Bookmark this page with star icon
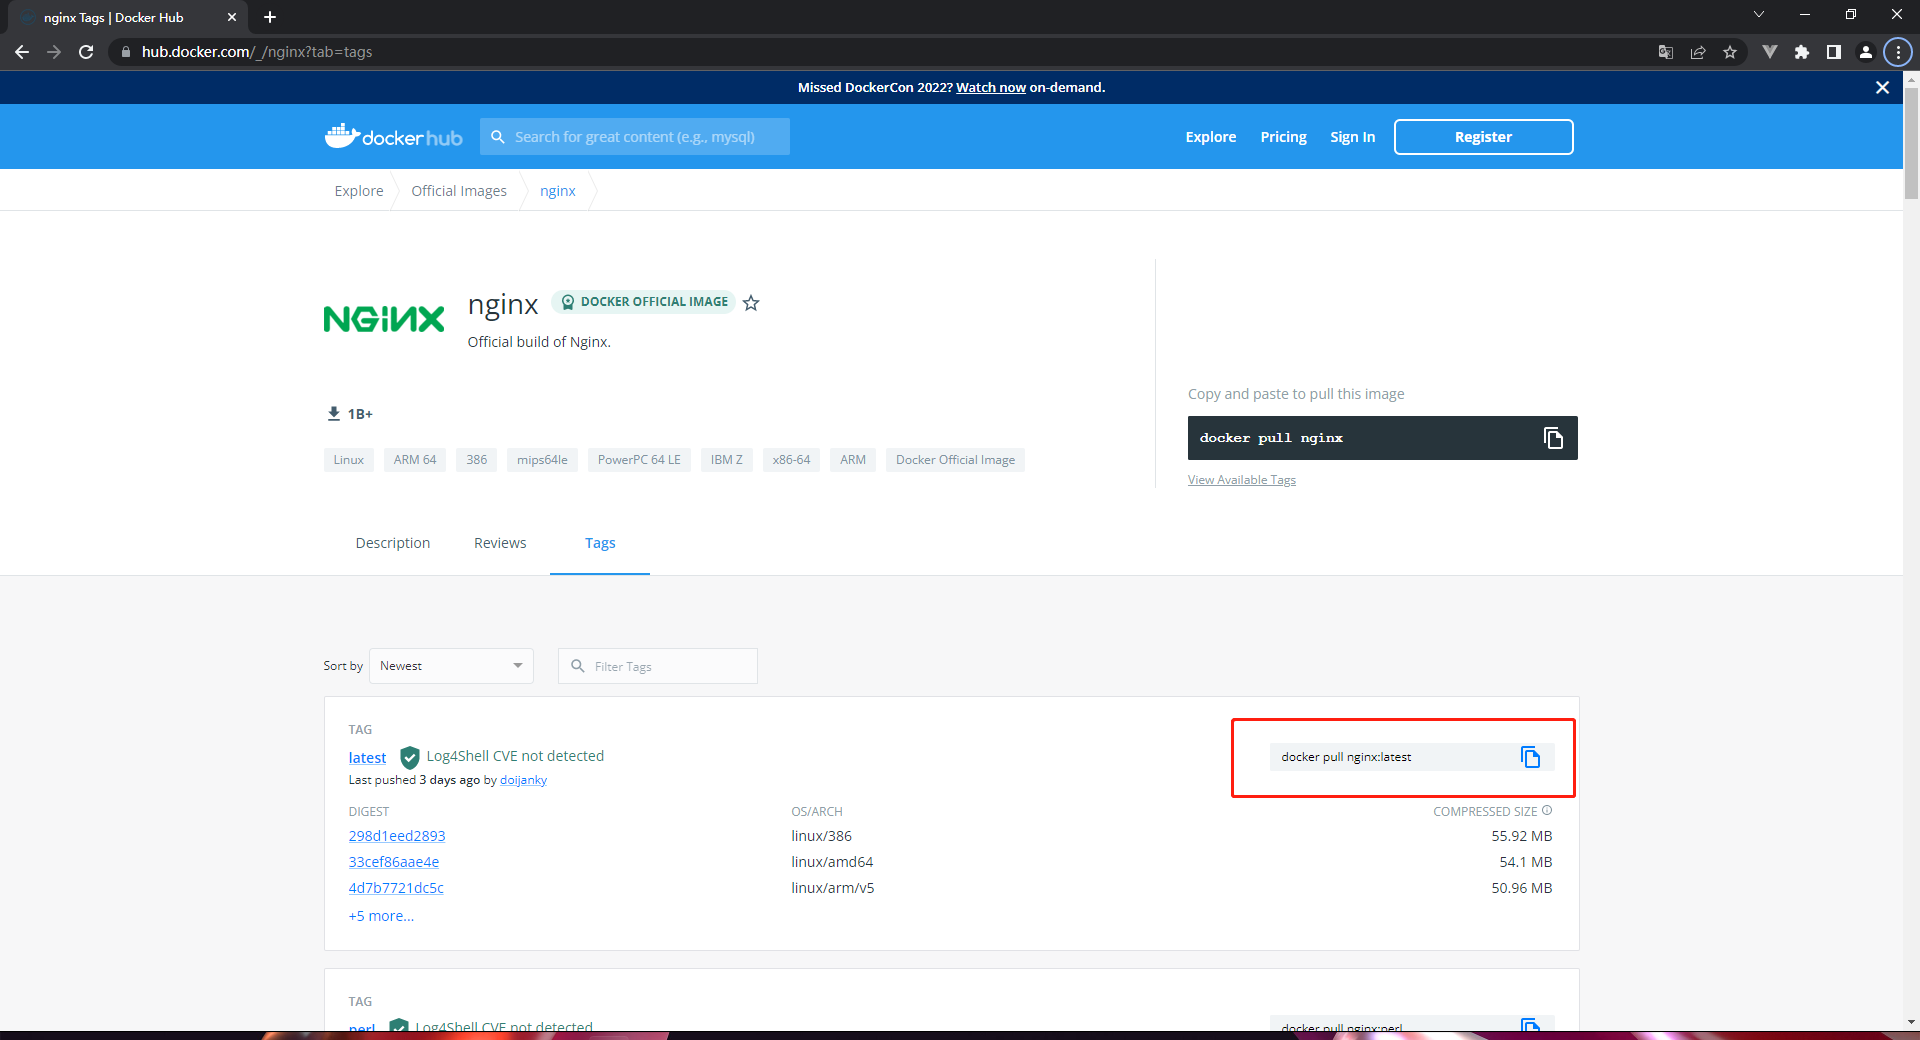 click(x=1730, y=52)
